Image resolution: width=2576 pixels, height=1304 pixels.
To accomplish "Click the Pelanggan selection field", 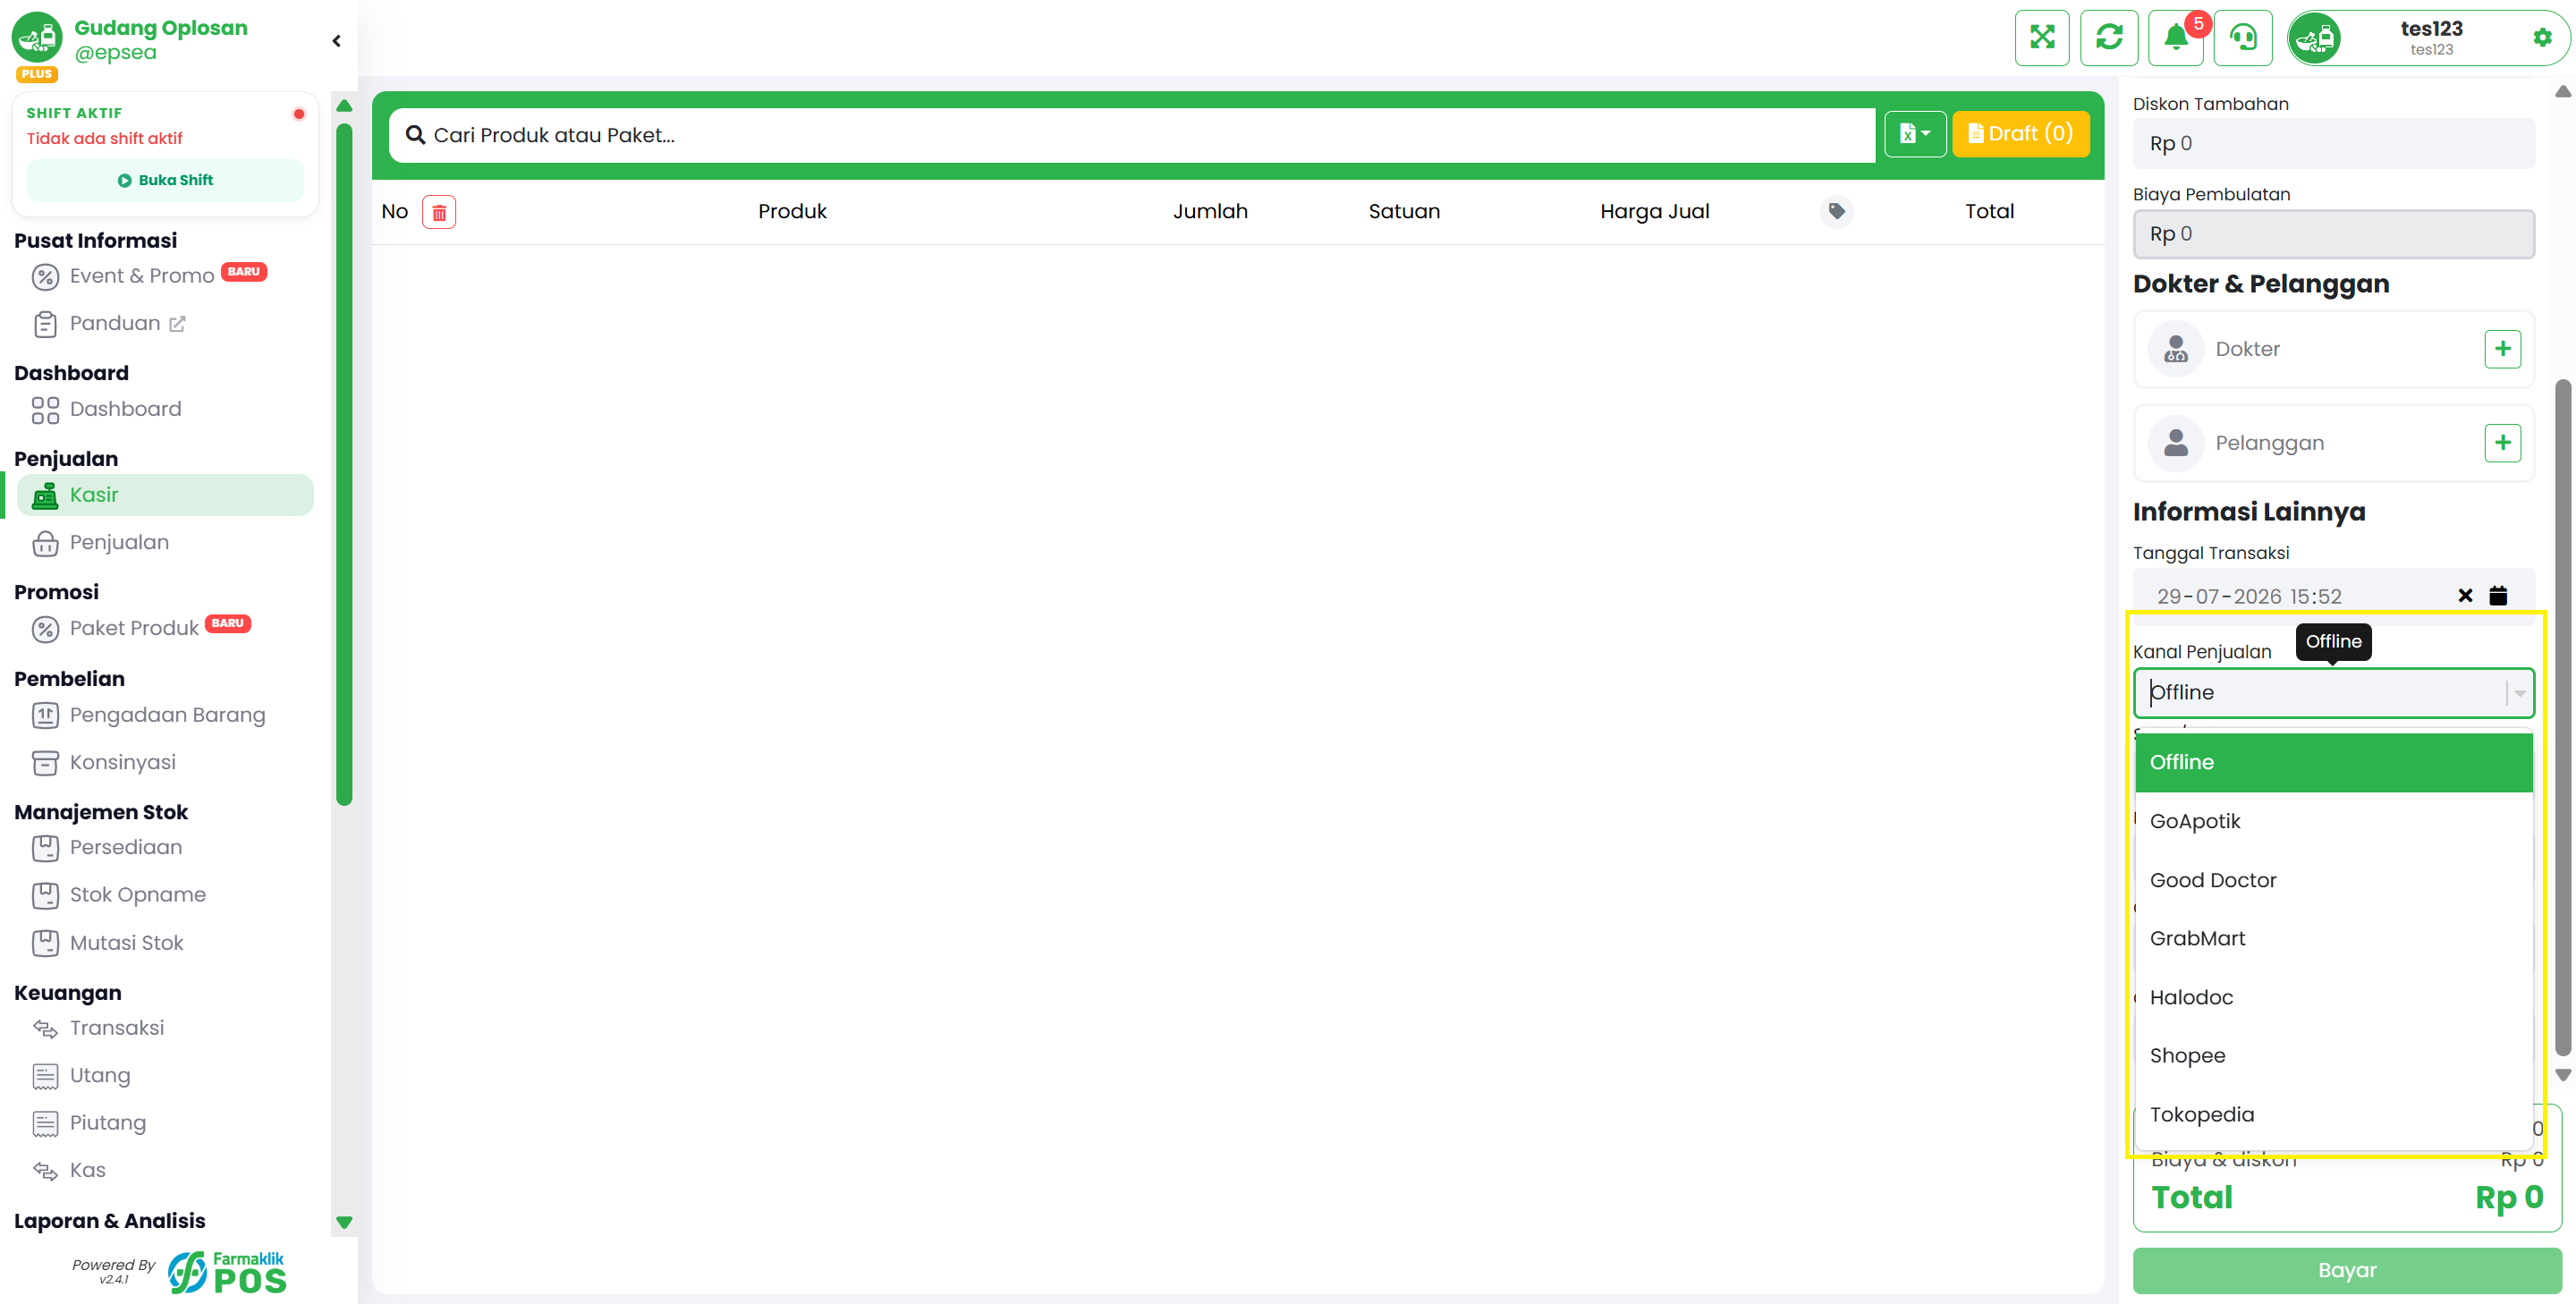I will pyautogui.click(x=2333, y=443).
